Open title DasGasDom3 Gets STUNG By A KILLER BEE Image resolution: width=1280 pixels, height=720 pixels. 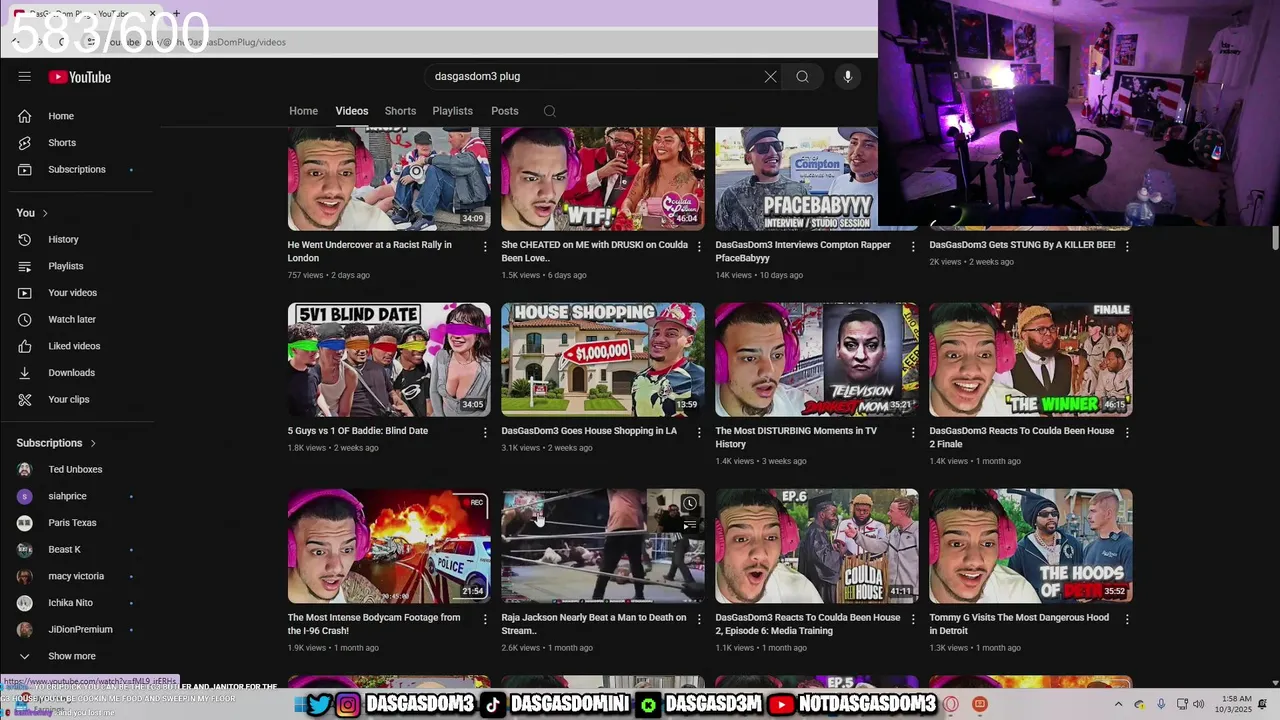pos(1022,245)
